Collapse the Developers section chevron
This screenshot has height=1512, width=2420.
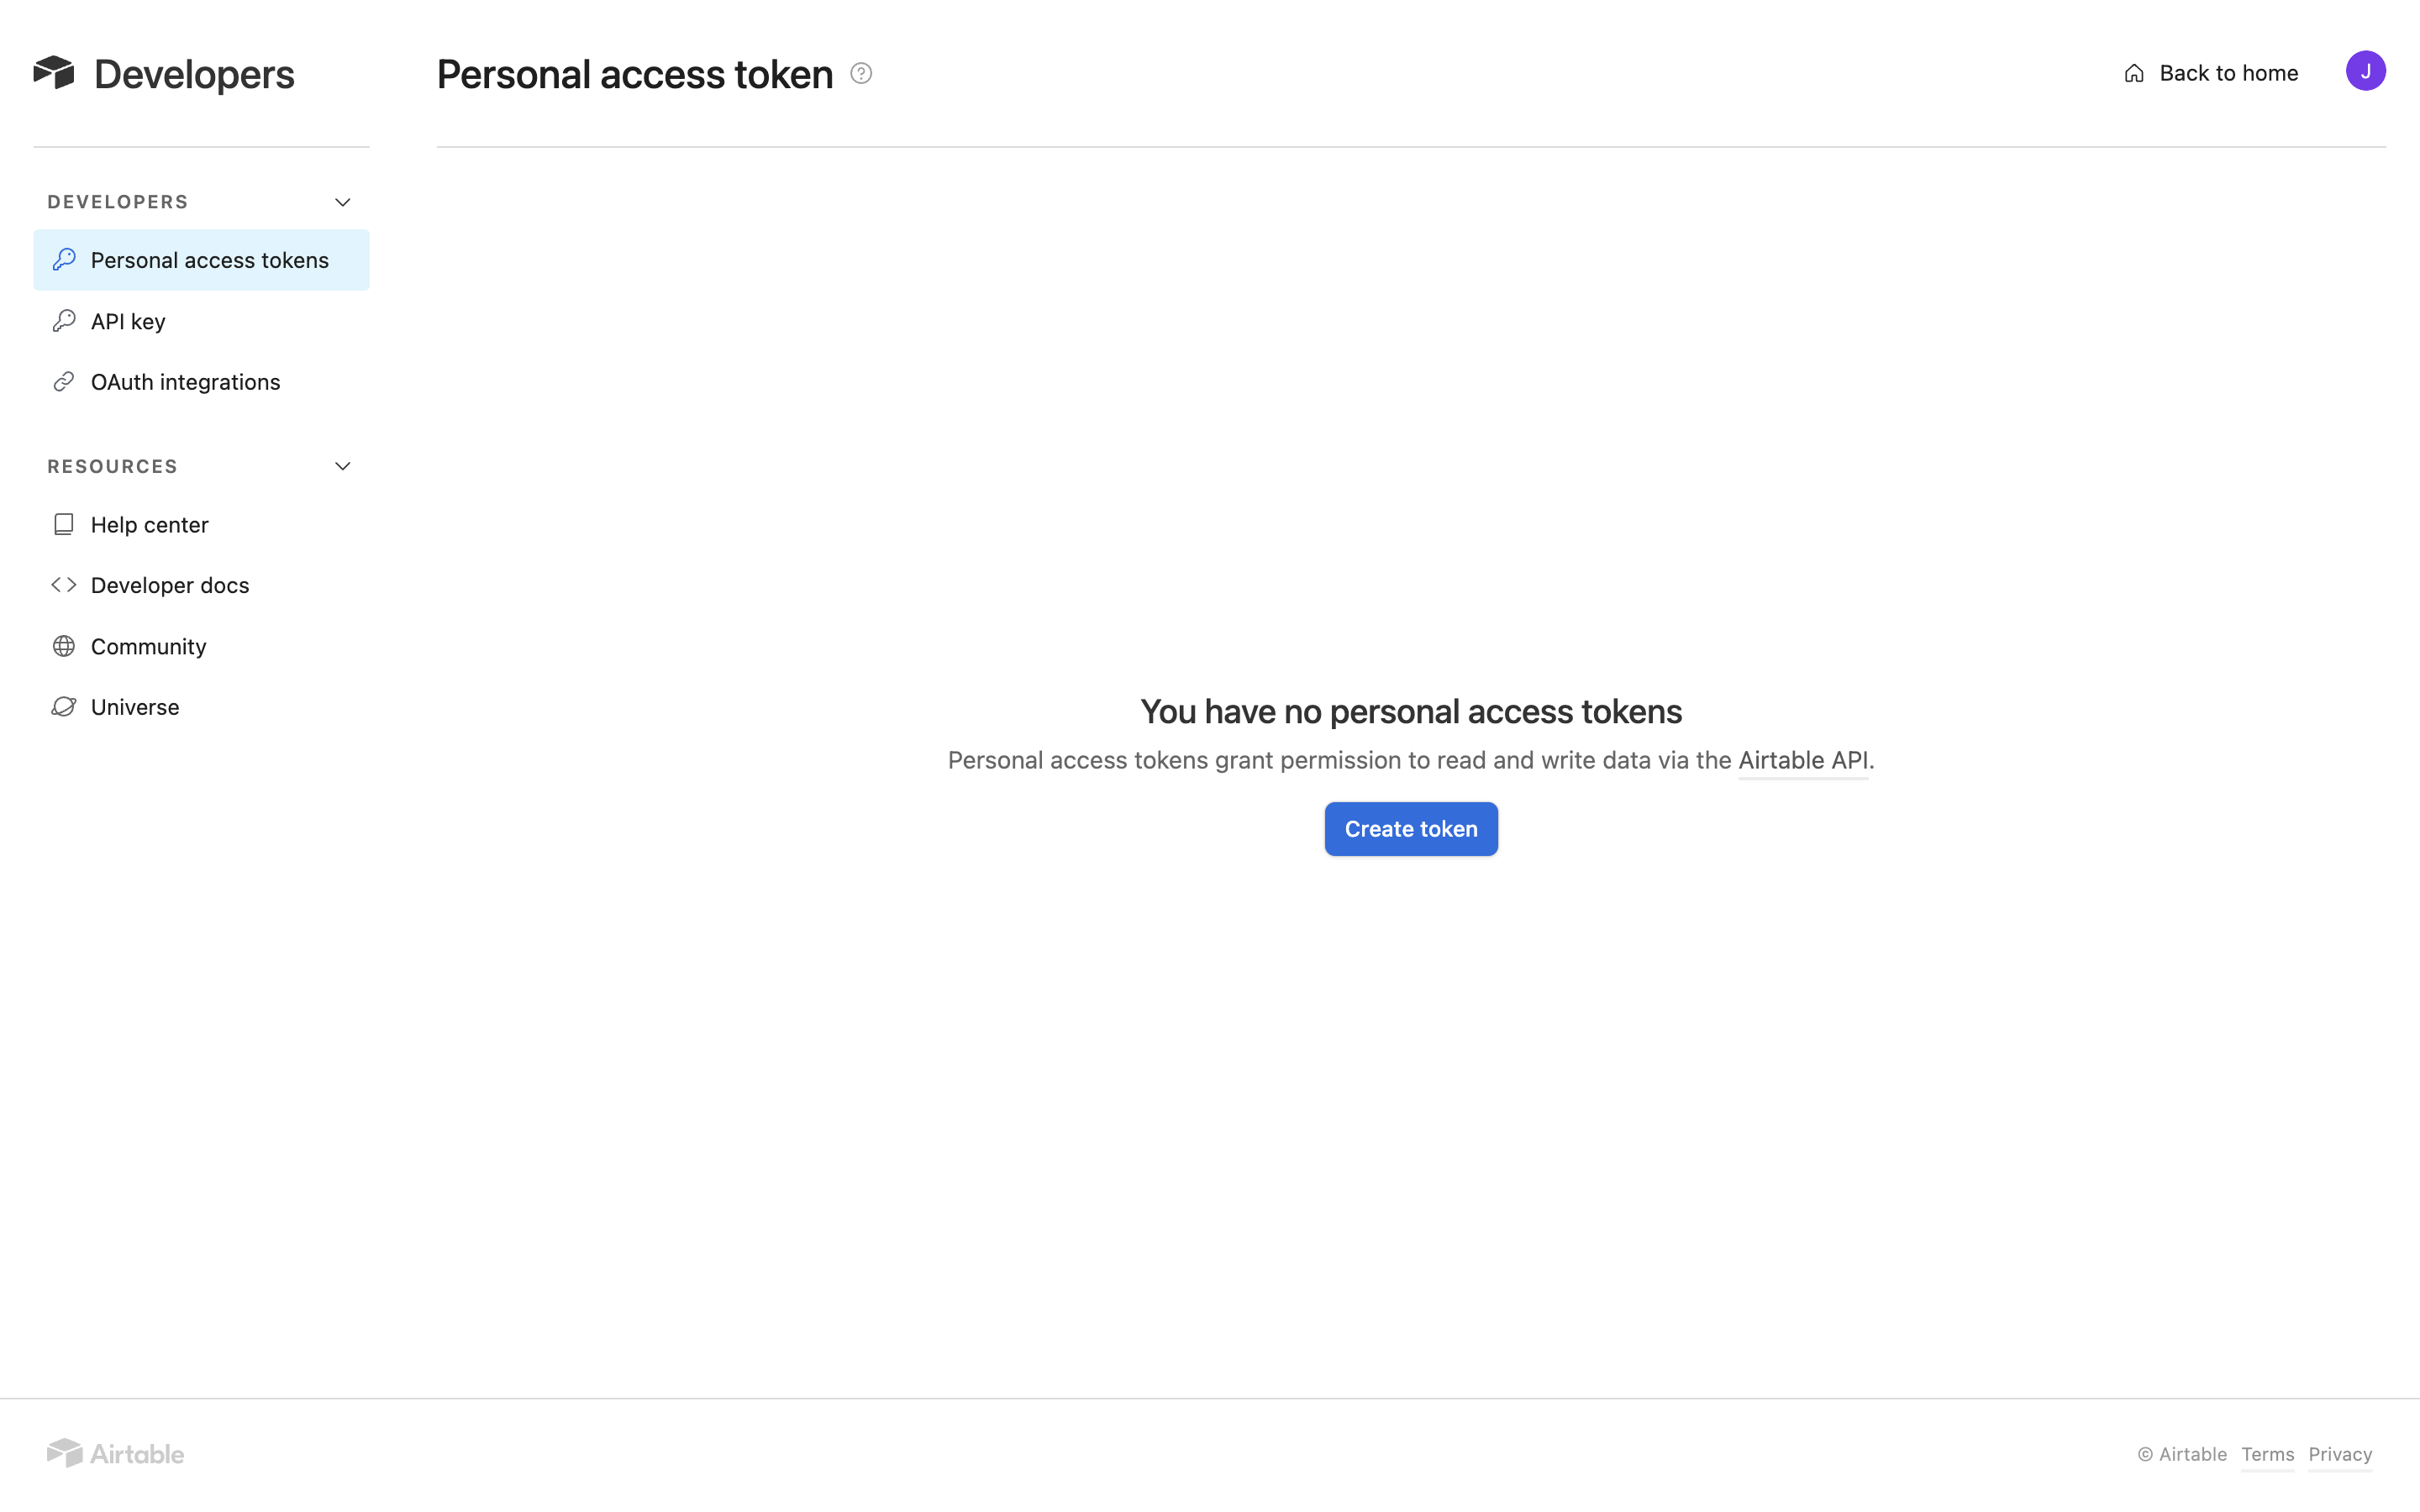342,202
